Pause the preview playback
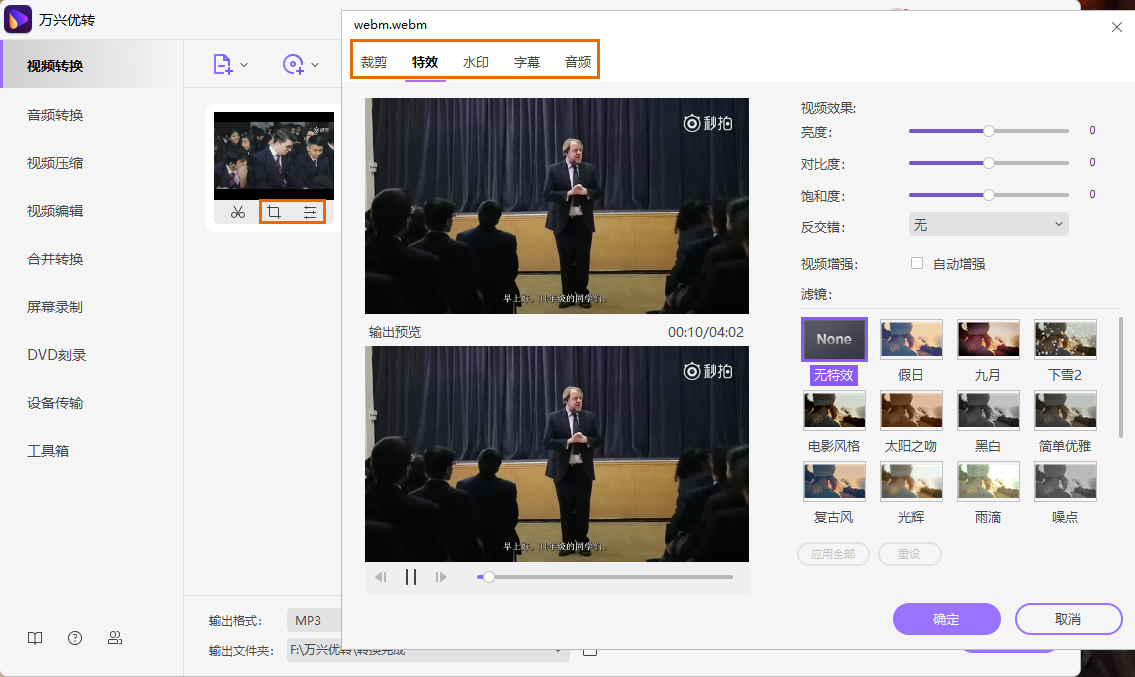Image resolution: width=1135 pixels, height=677 pixels. tap(410, 576)
